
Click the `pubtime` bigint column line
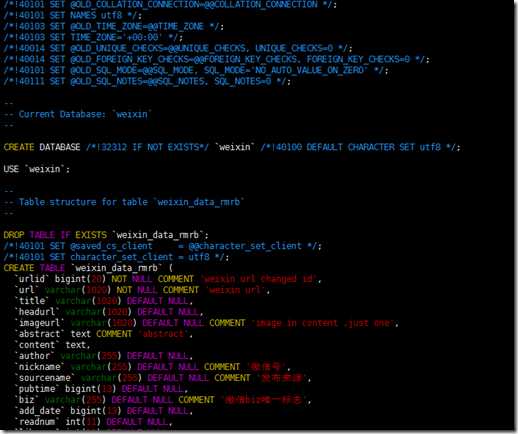click(x=101, y=389)
